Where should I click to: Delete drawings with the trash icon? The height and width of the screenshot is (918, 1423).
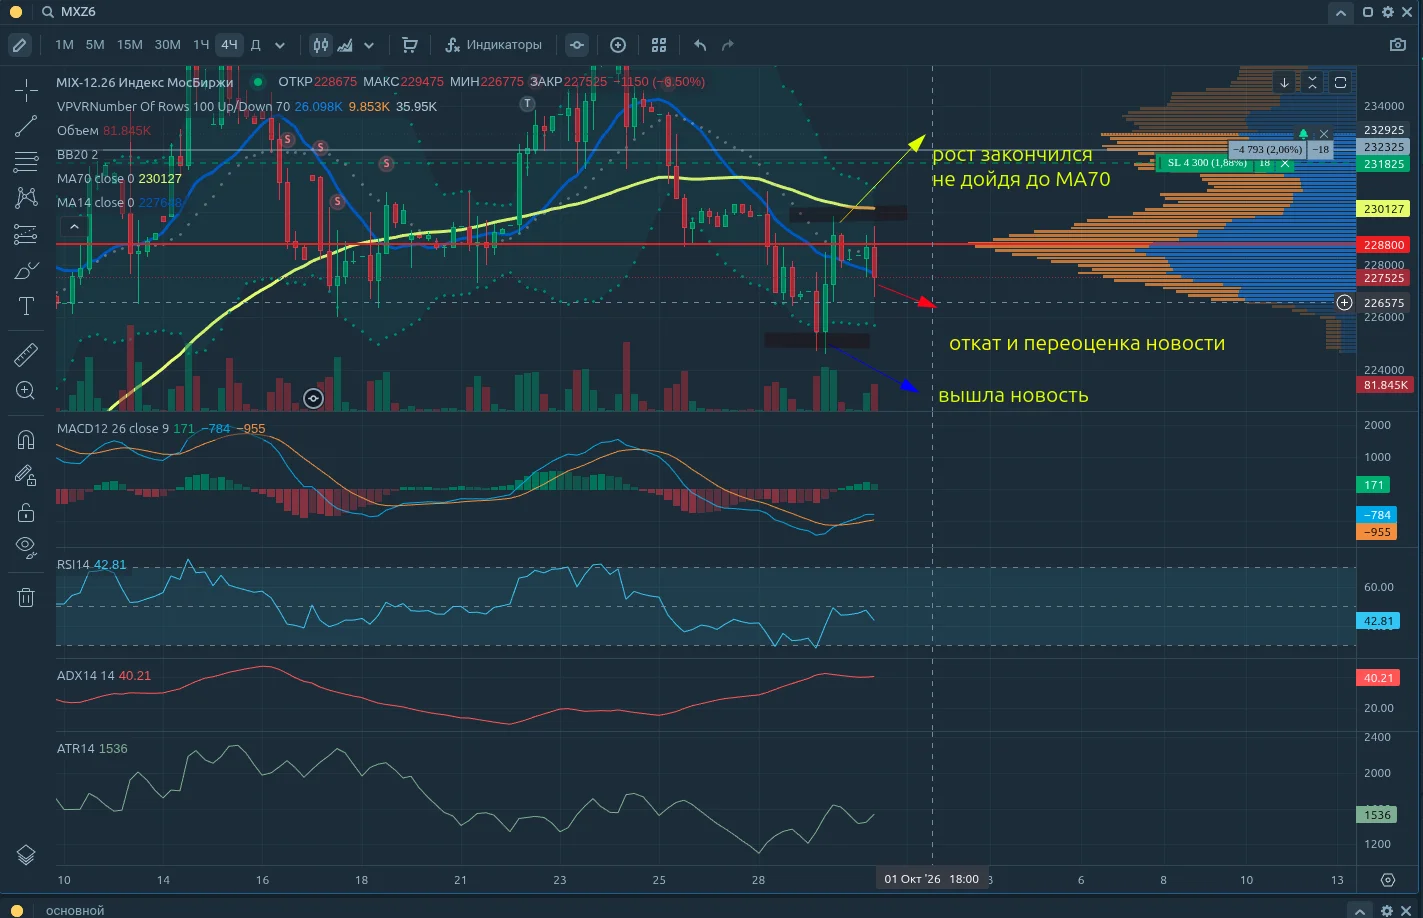[x=26, y=597]
